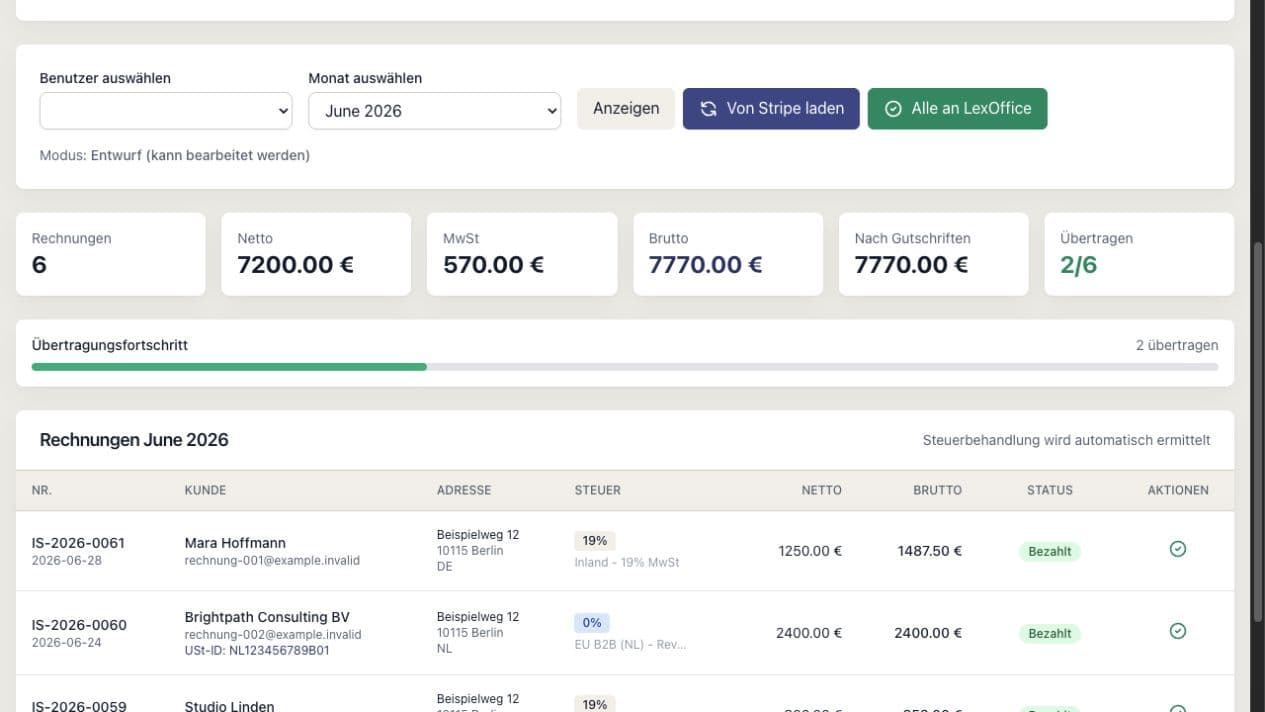Click the Netto total 7200.00 €
Viewport: 1265px width, 712px height.
pos(295,265)
